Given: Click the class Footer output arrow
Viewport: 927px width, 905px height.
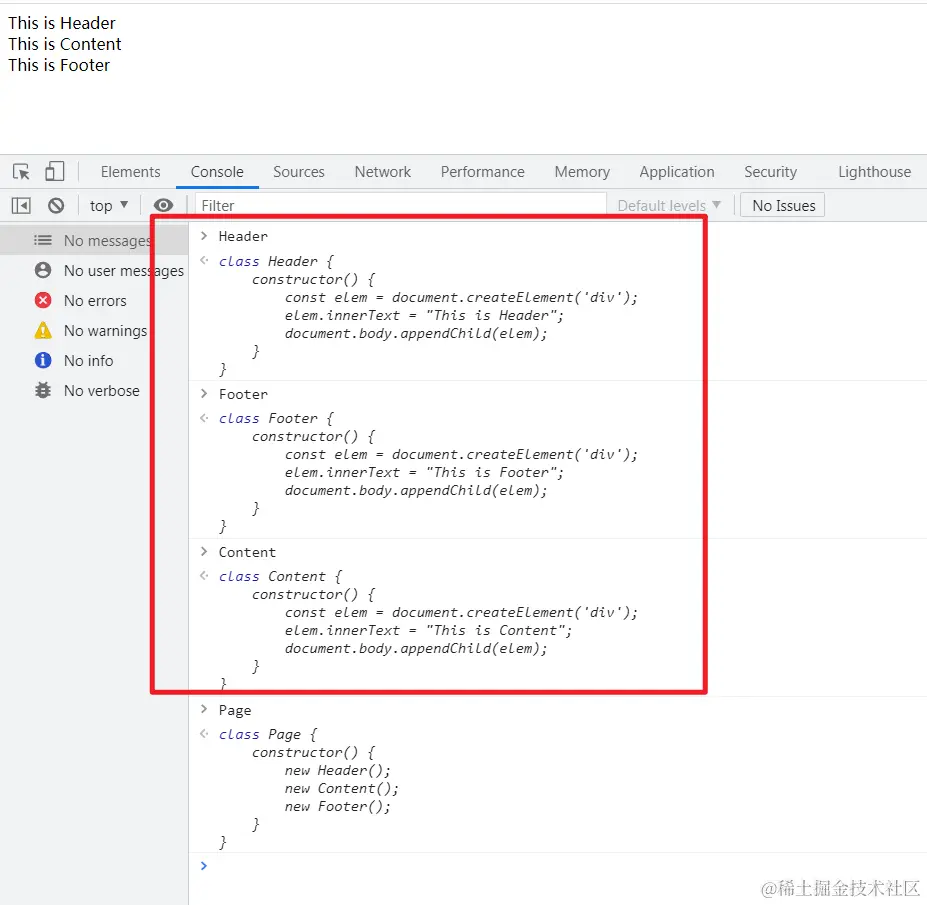Looking at the screenshot, I should 204,418.
